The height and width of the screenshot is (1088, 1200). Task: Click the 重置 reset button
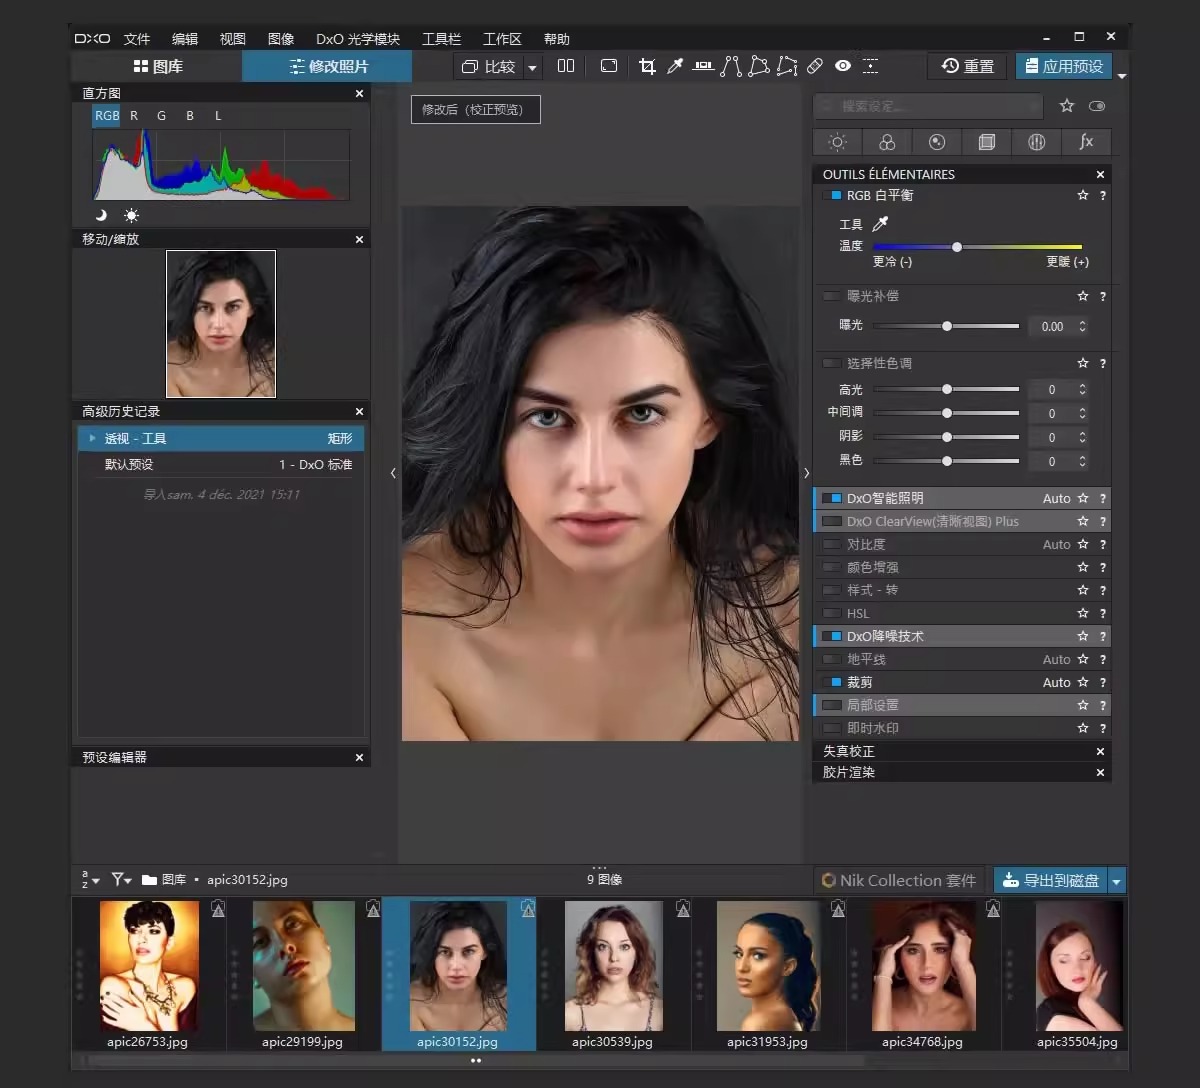[x=968, y=66]
